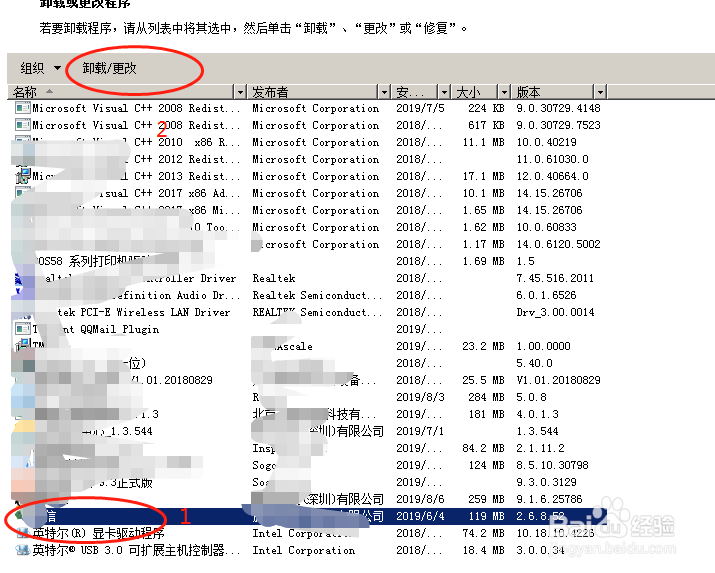Select the PCI-E Wireless LAN Driver row

point(308,312)
